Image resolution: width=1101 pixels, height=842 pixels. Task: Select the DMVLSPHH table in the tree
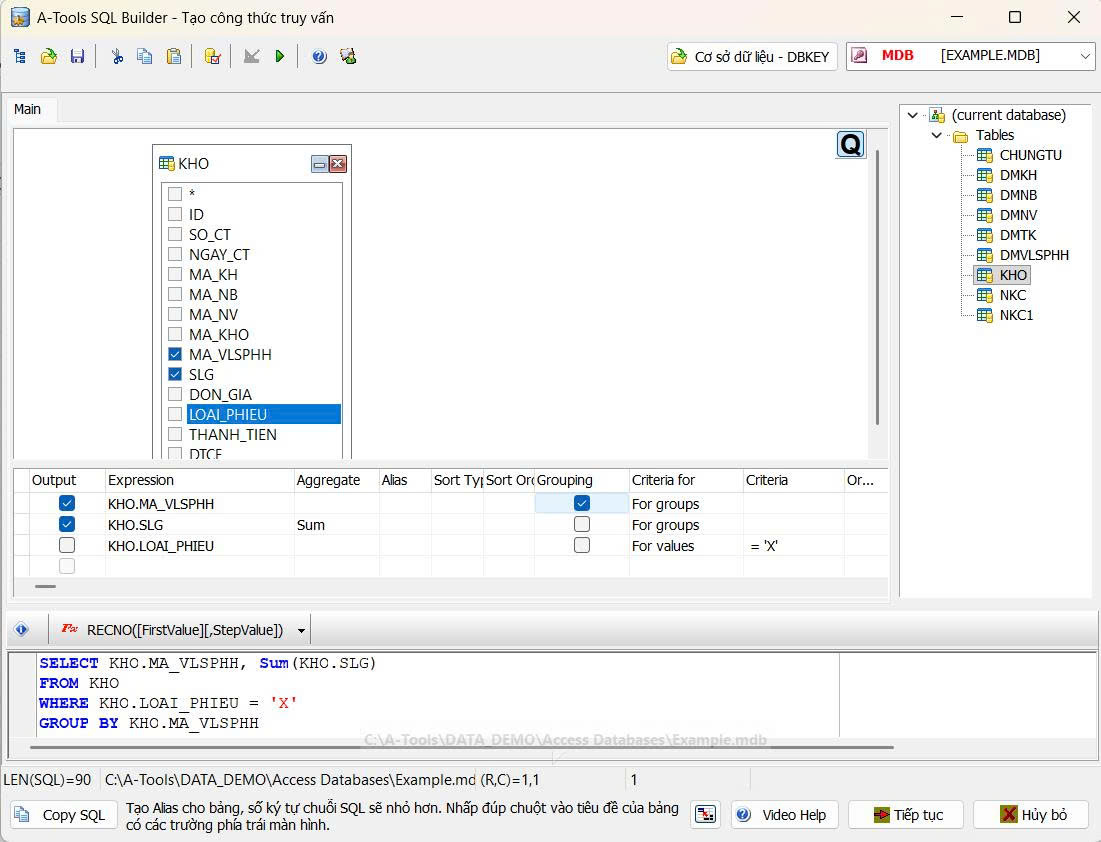tap(1033, 255)
